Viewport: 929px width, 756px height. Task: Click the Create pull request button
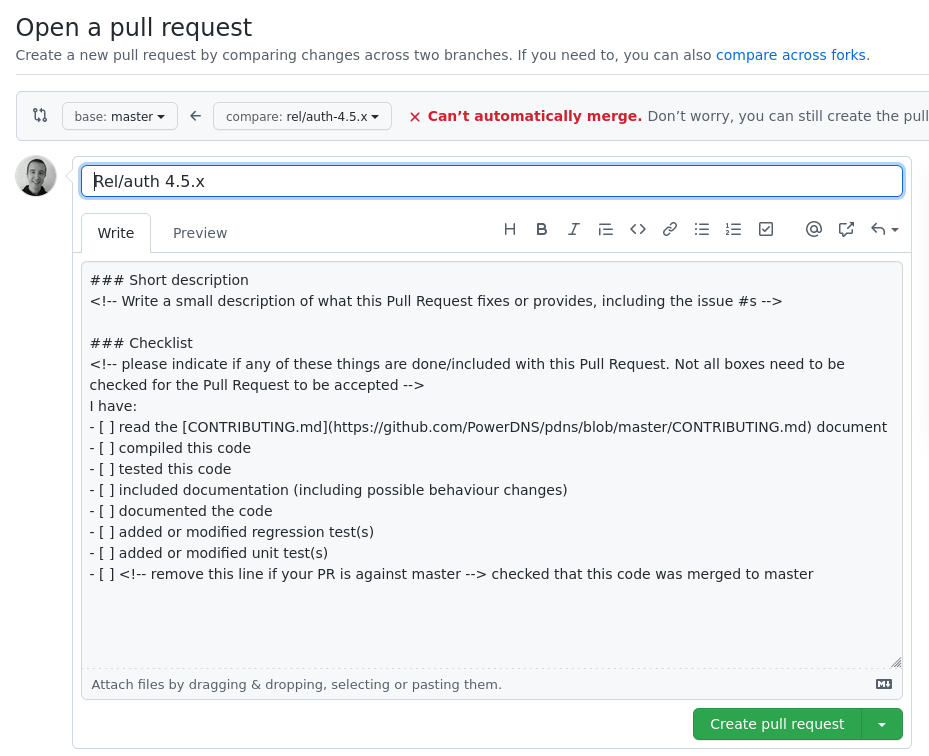(x=777, y=724)
